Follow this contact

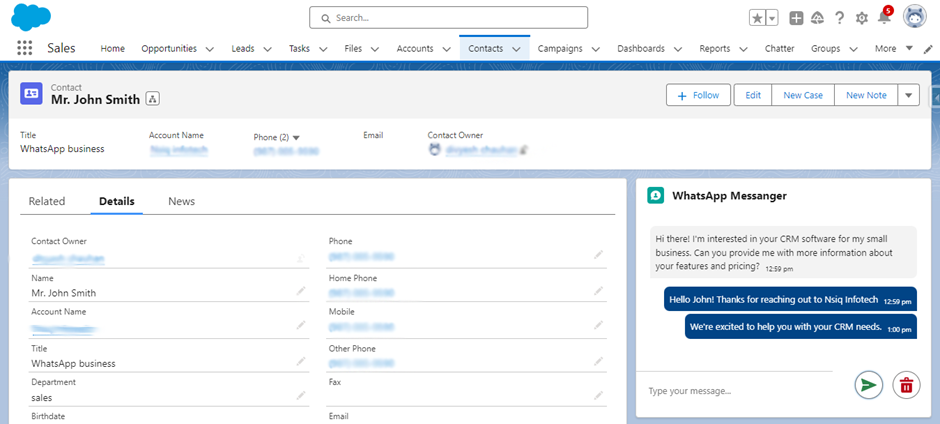(x=698, y=95)
